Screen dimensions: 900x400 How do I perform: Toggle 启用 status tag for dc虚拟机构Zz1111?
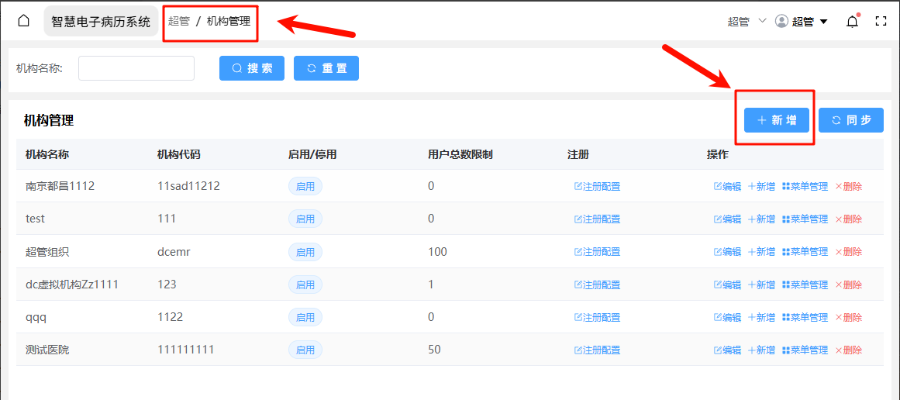click(x=305, y=285)
